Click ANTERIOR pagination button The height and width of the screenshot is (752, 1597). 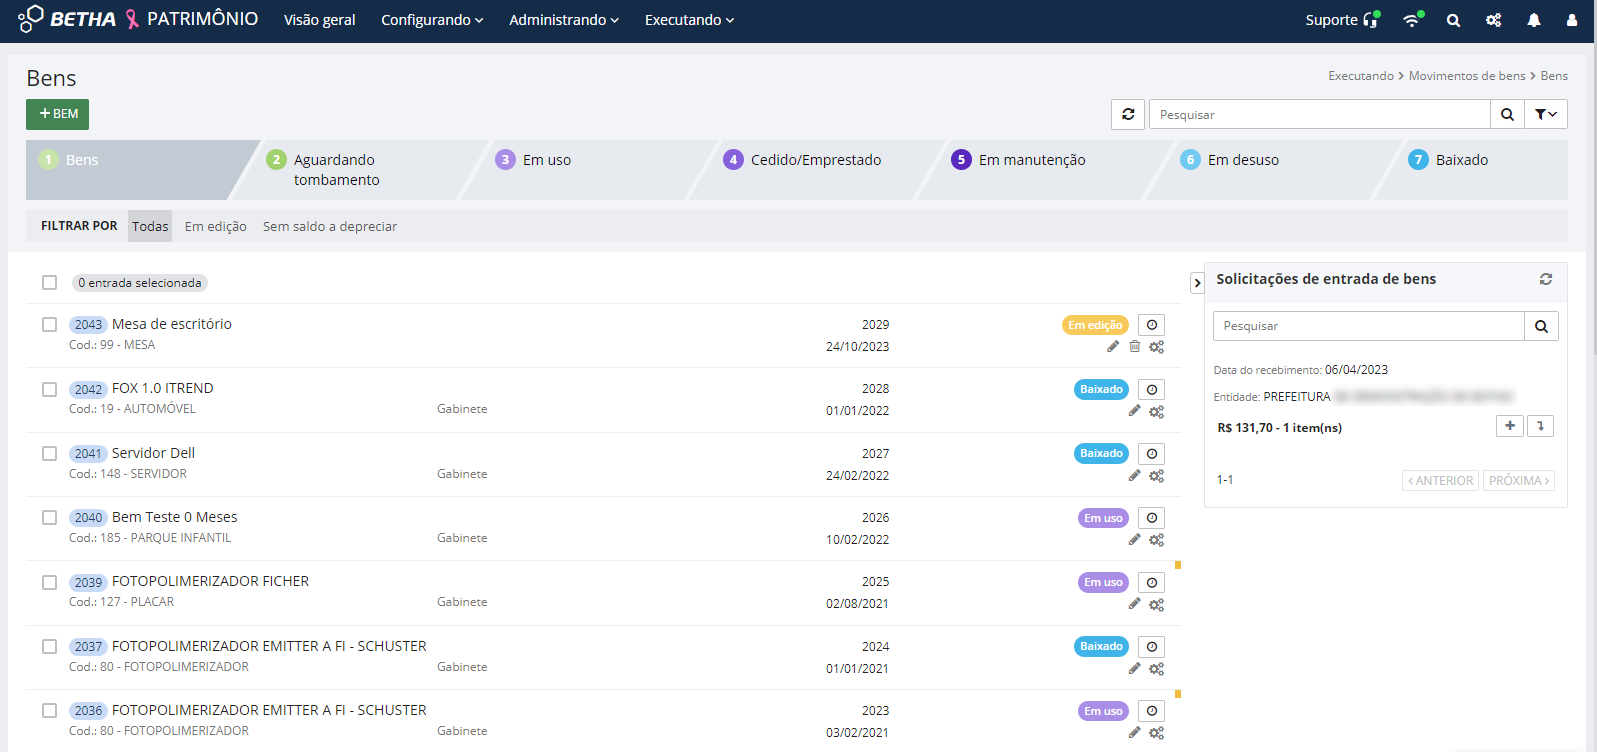coord(1440,481)
